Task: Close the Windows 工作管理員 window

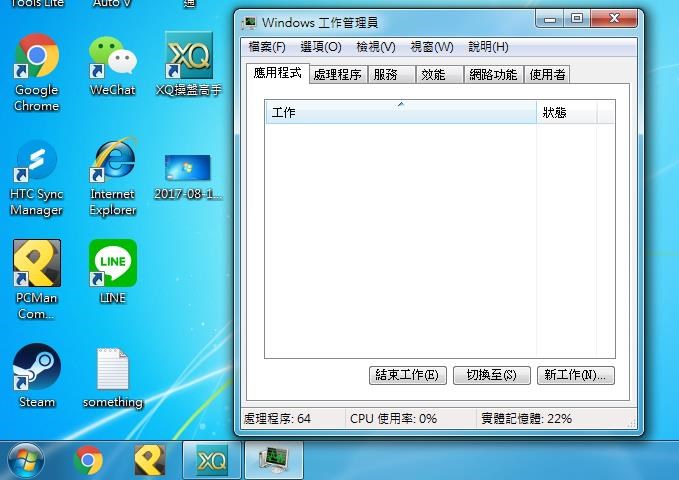Action: [x=614, y=19]
